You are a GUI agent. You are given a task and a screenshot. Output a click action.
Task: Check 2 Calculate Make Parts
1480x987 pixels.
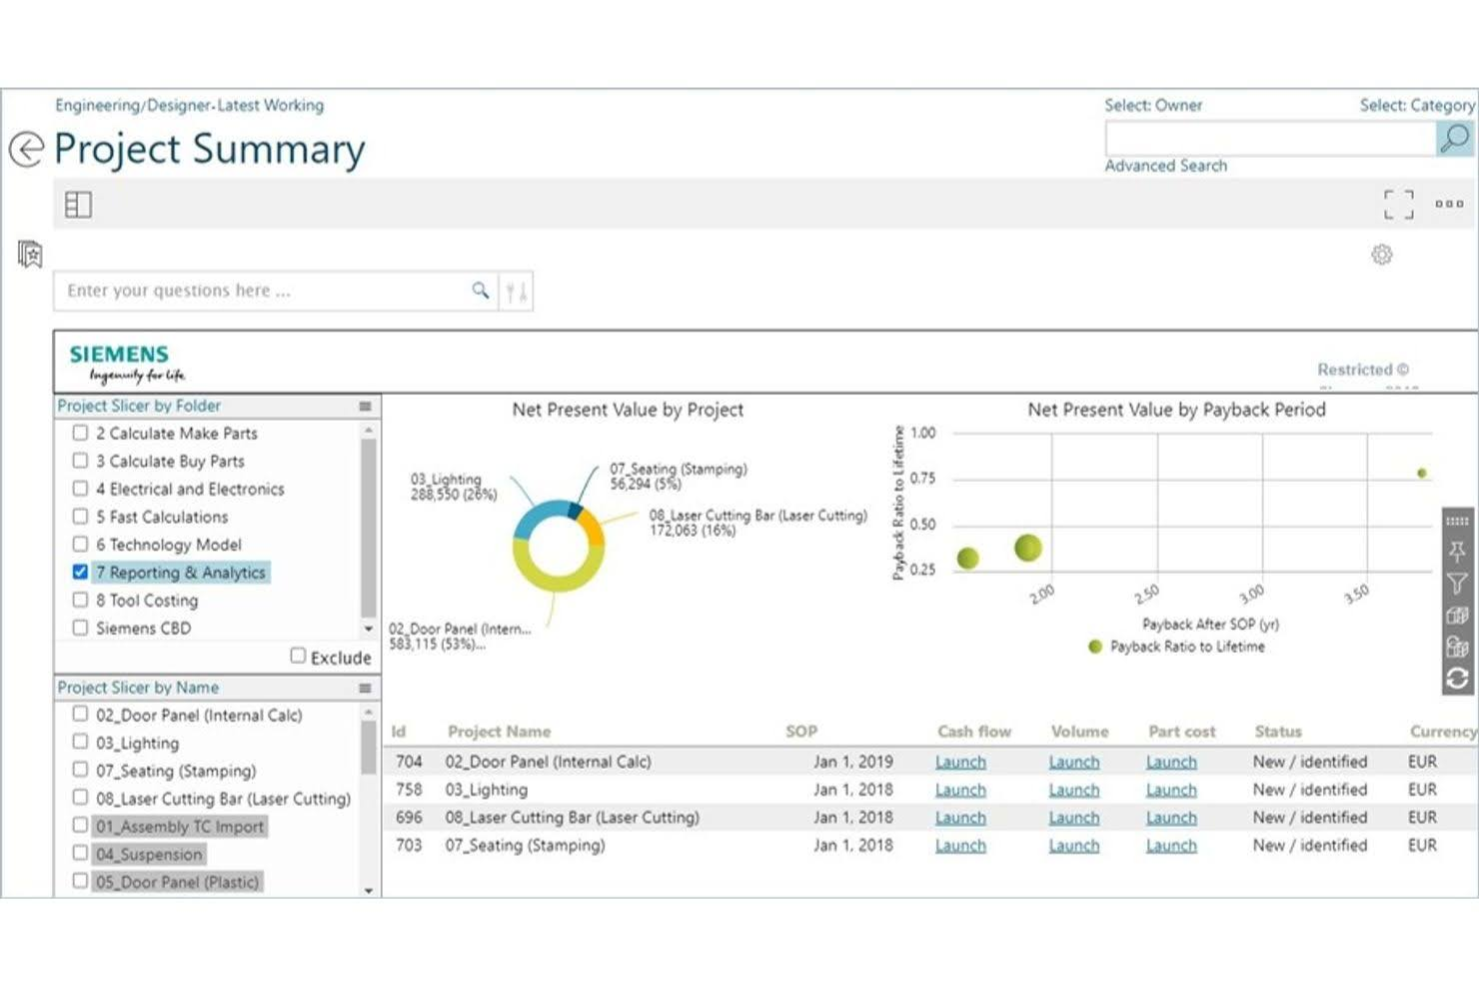(80, 433)
